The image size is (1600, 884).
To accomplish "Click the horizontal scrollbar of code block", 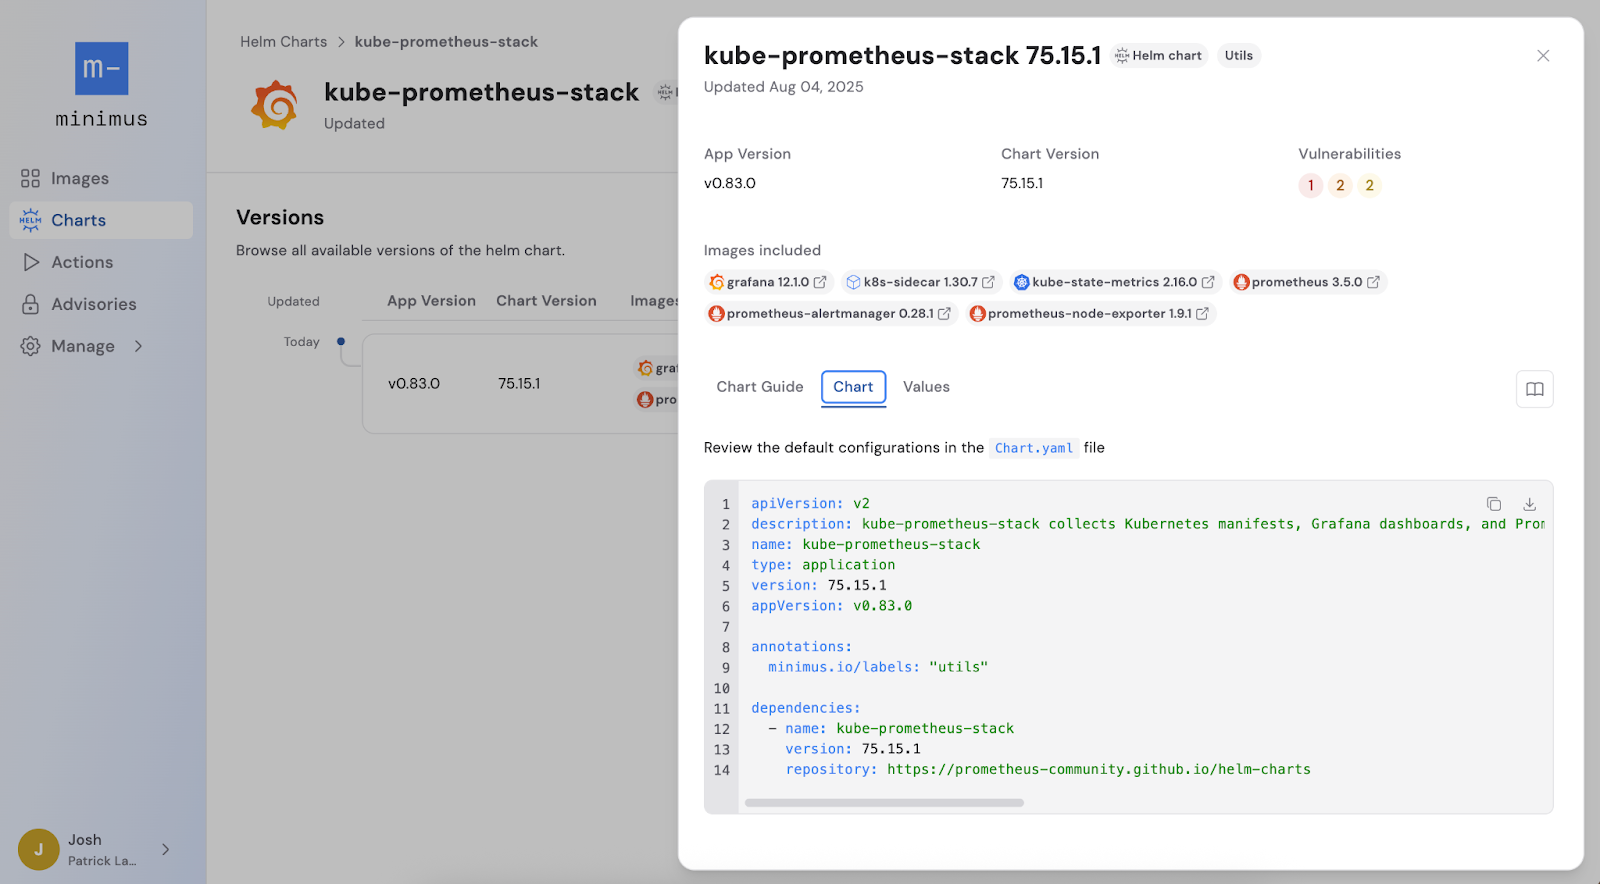I will [x=884, y=802].
